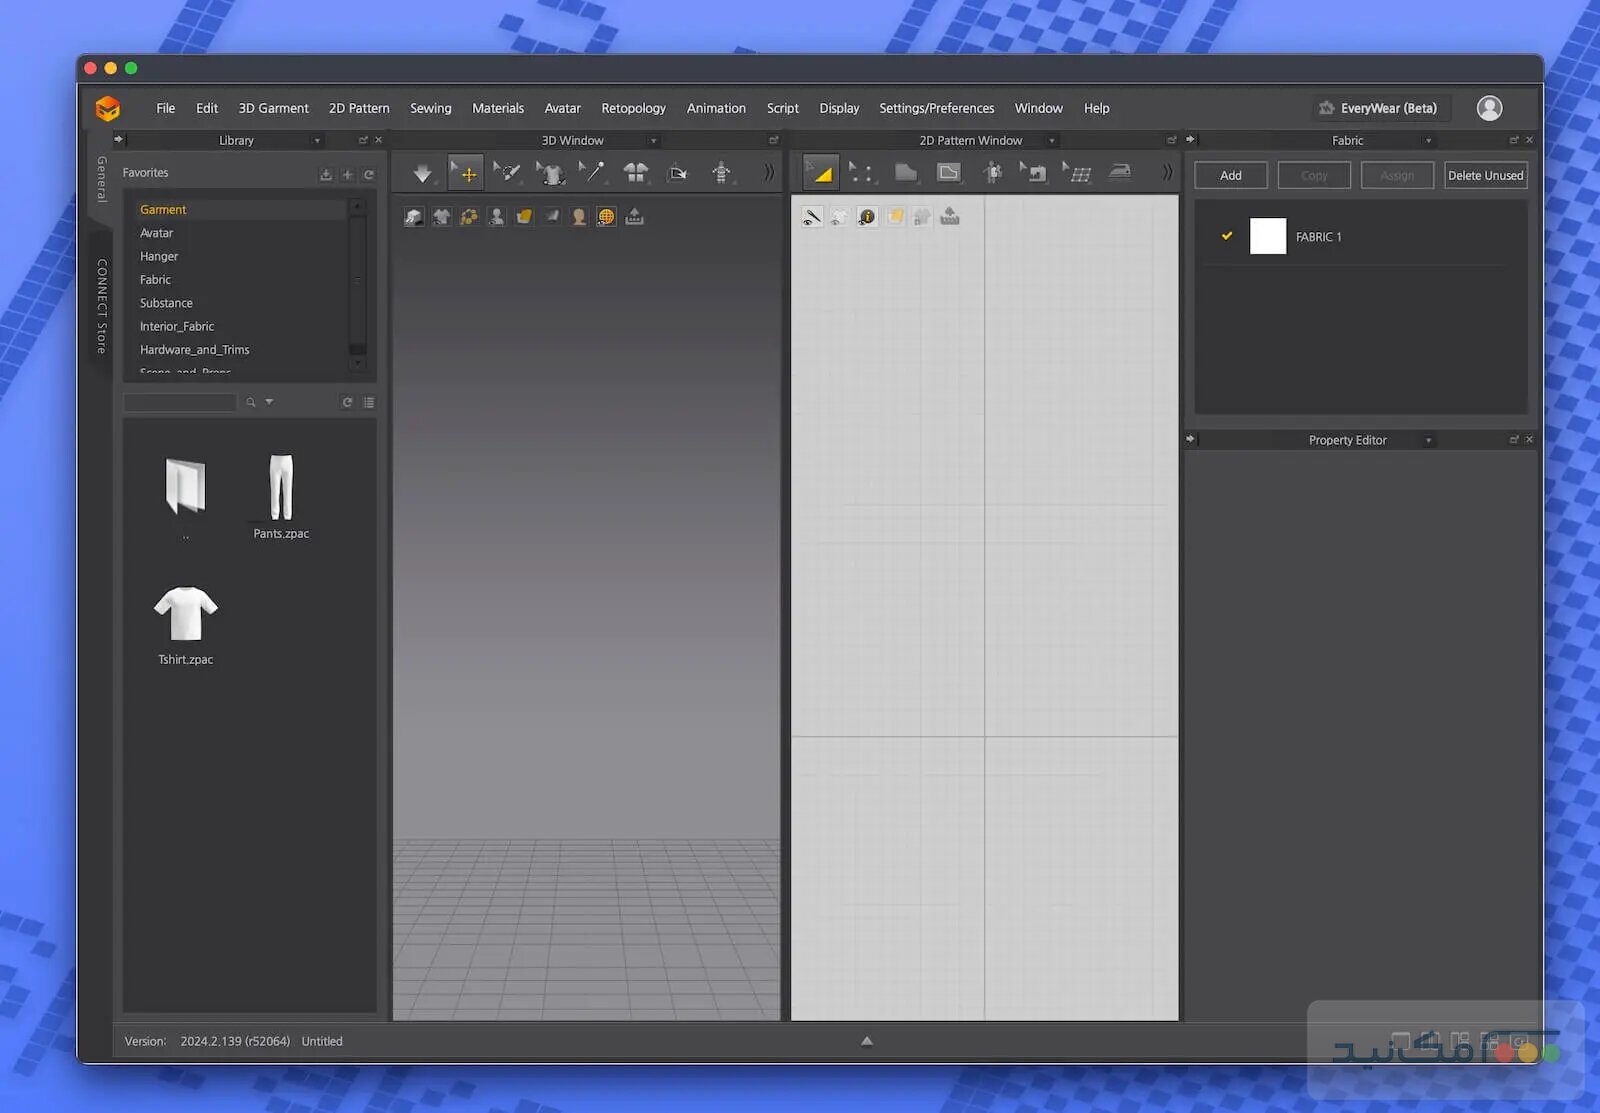This screenshot has width=1600, height=1113.
Task: Open the Sewing menu
Action: (430, 108)
